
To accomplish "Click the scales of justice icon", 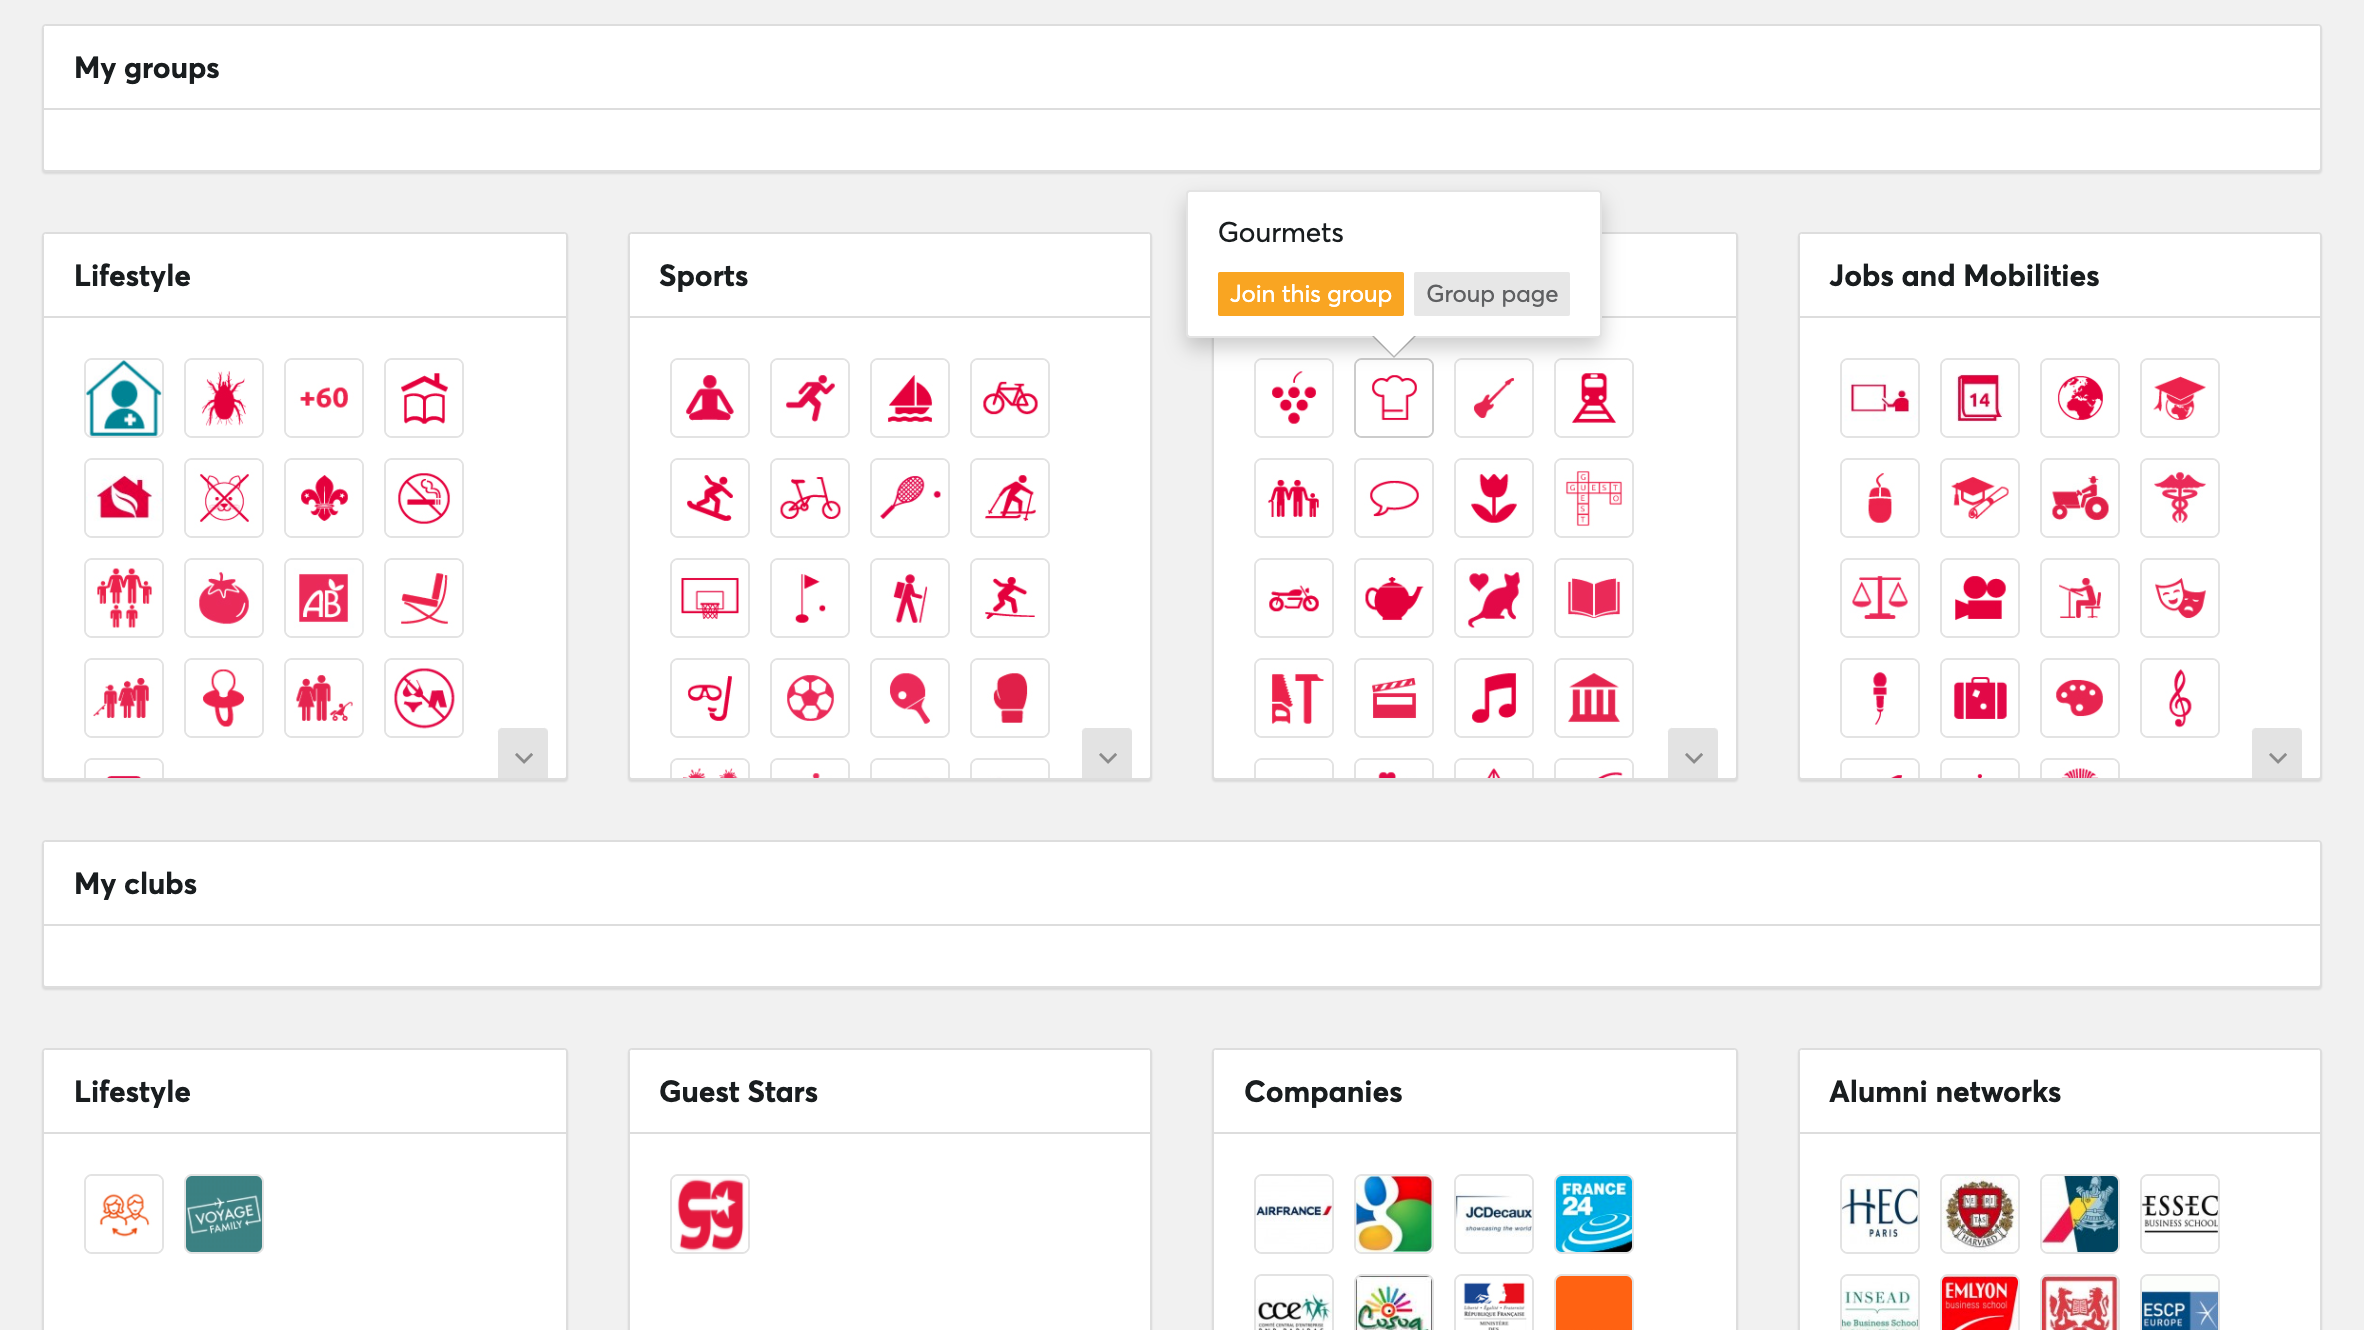I will [1880, 598].
